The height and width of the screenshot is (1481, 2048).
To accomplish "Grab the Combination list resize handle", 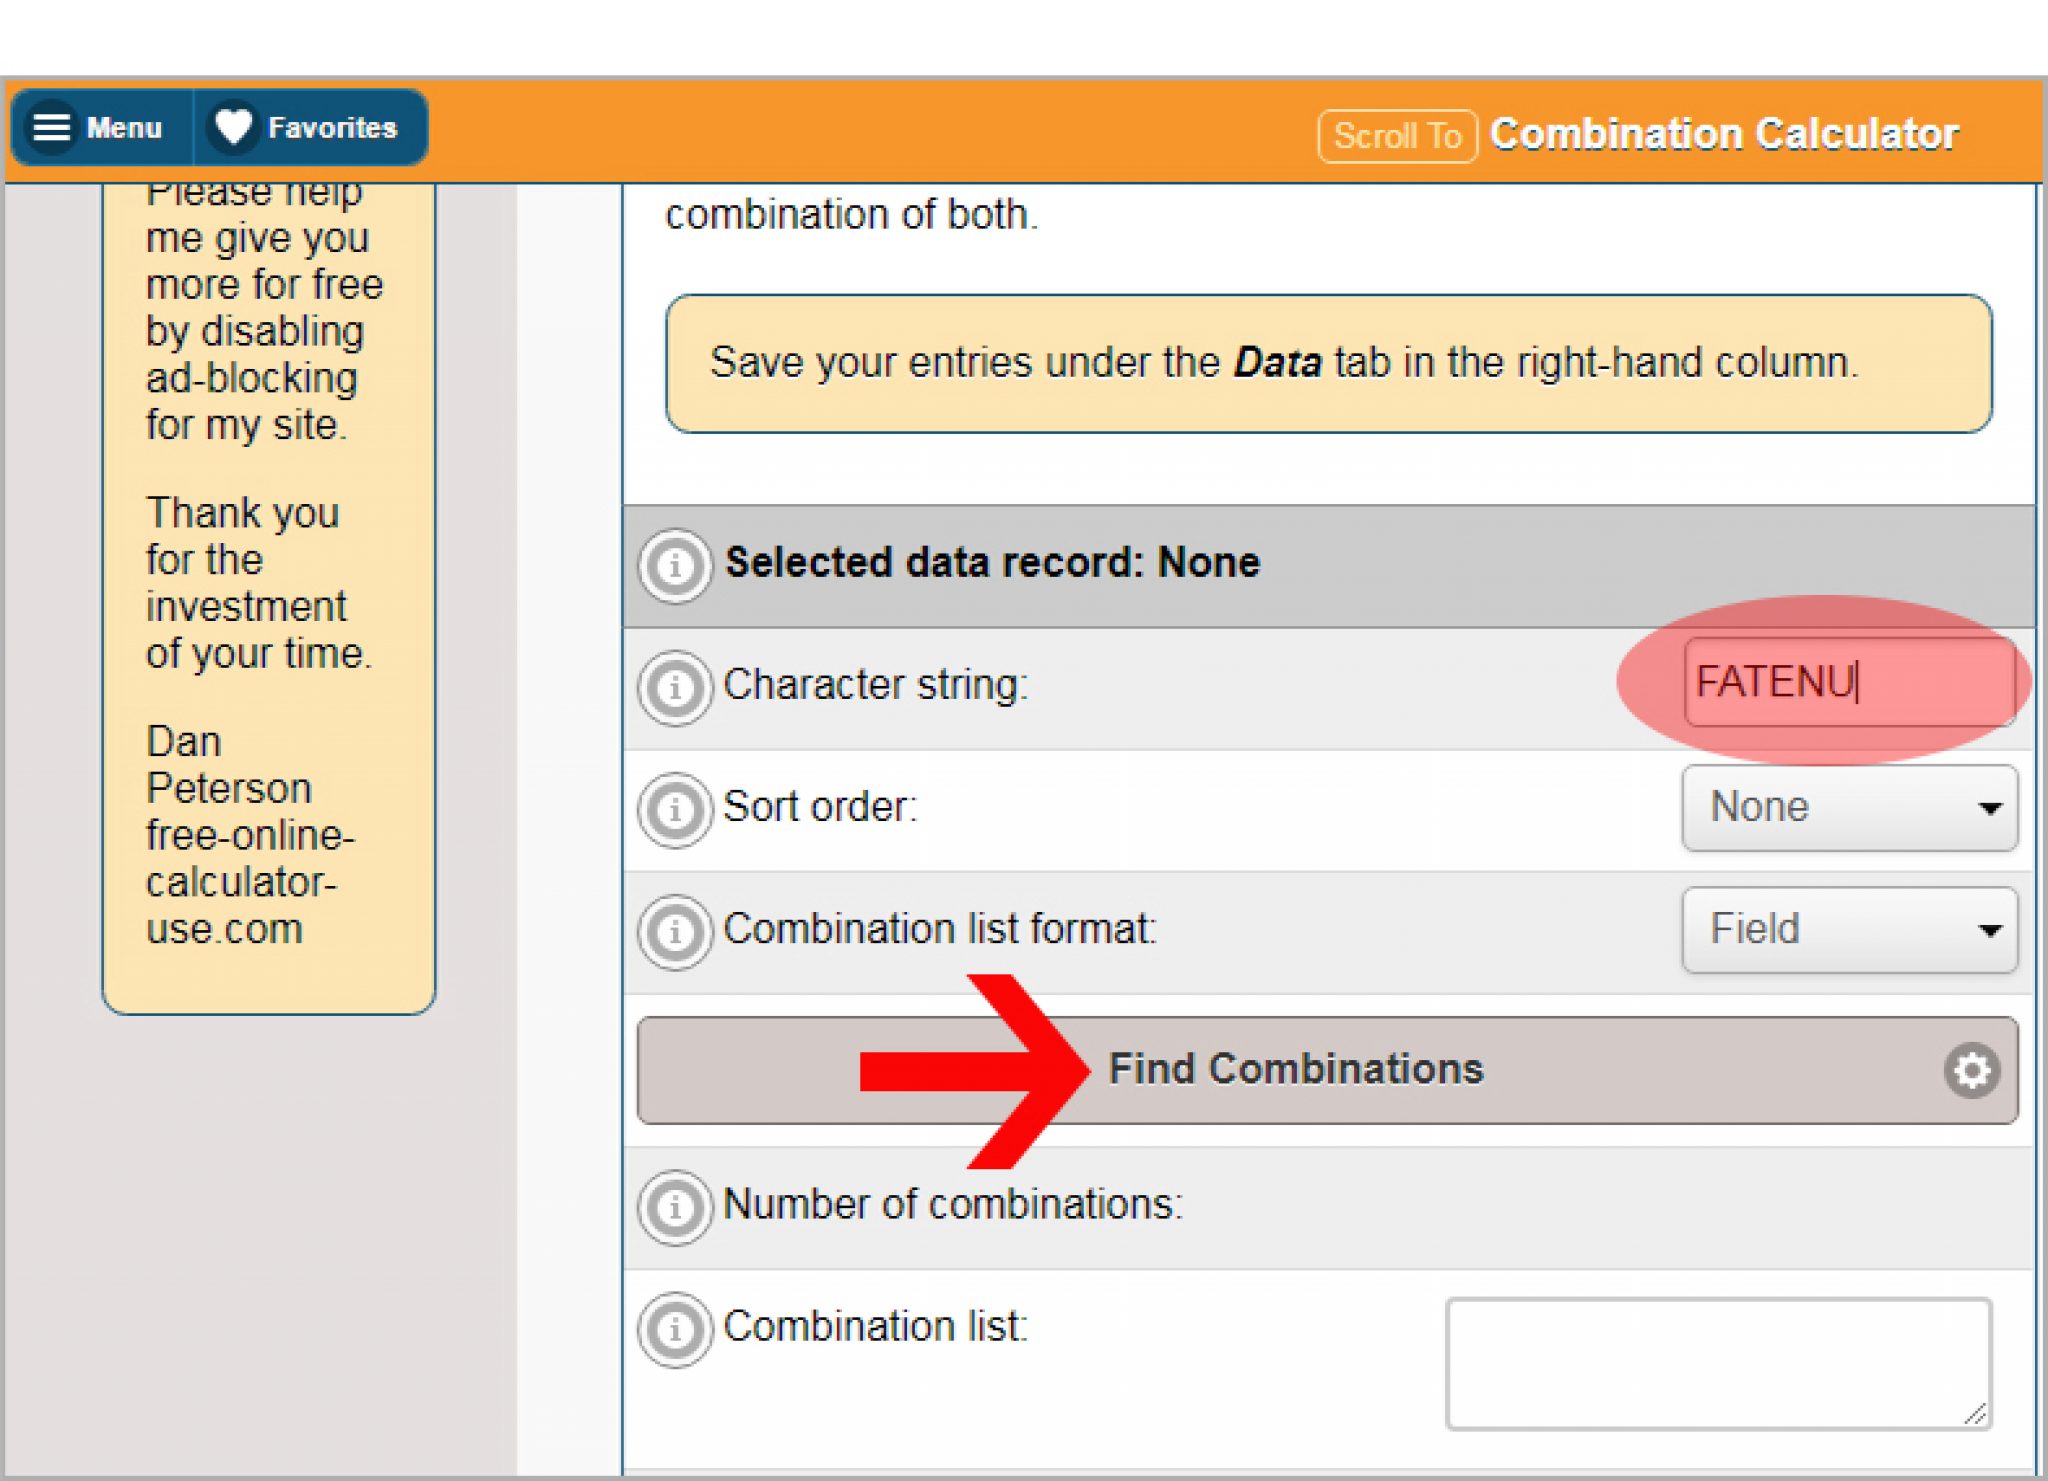I will 1975,1414.
